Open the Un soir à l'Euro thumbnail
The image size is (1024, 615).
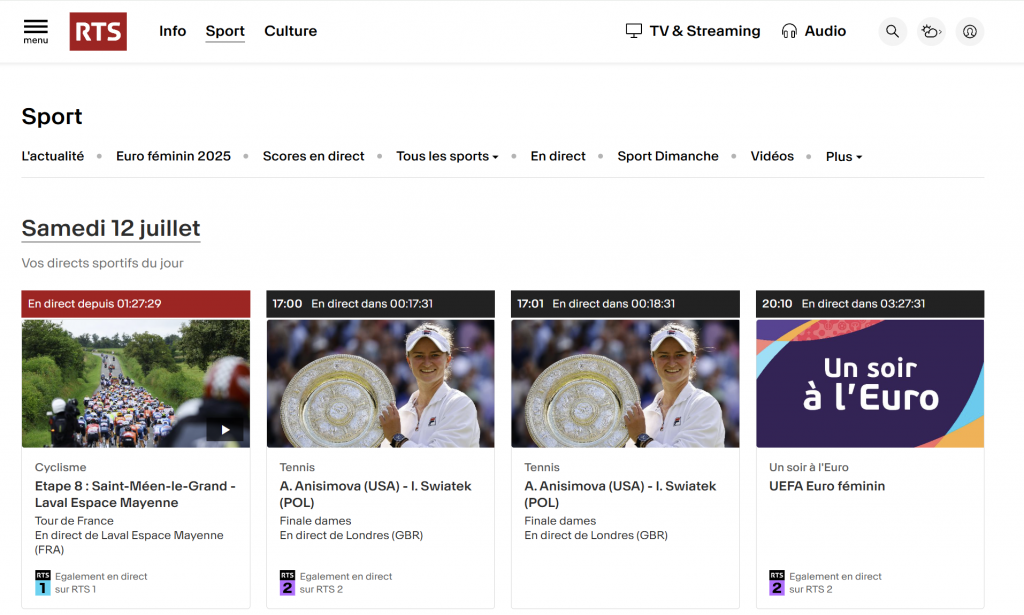tap(870, 383)
